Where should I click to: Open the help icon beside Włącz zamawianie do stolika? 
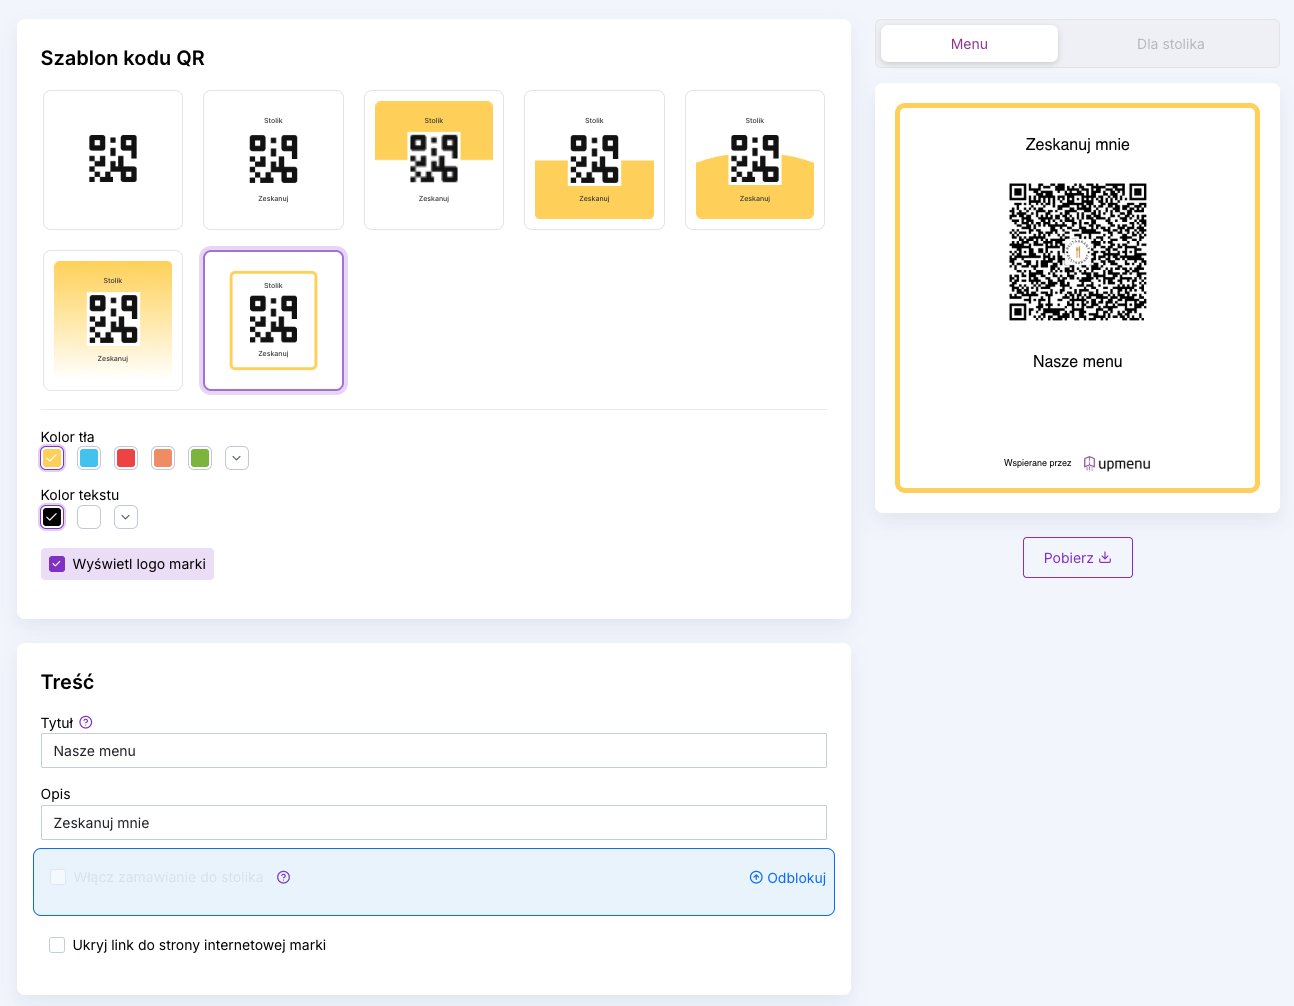point(284,877)
